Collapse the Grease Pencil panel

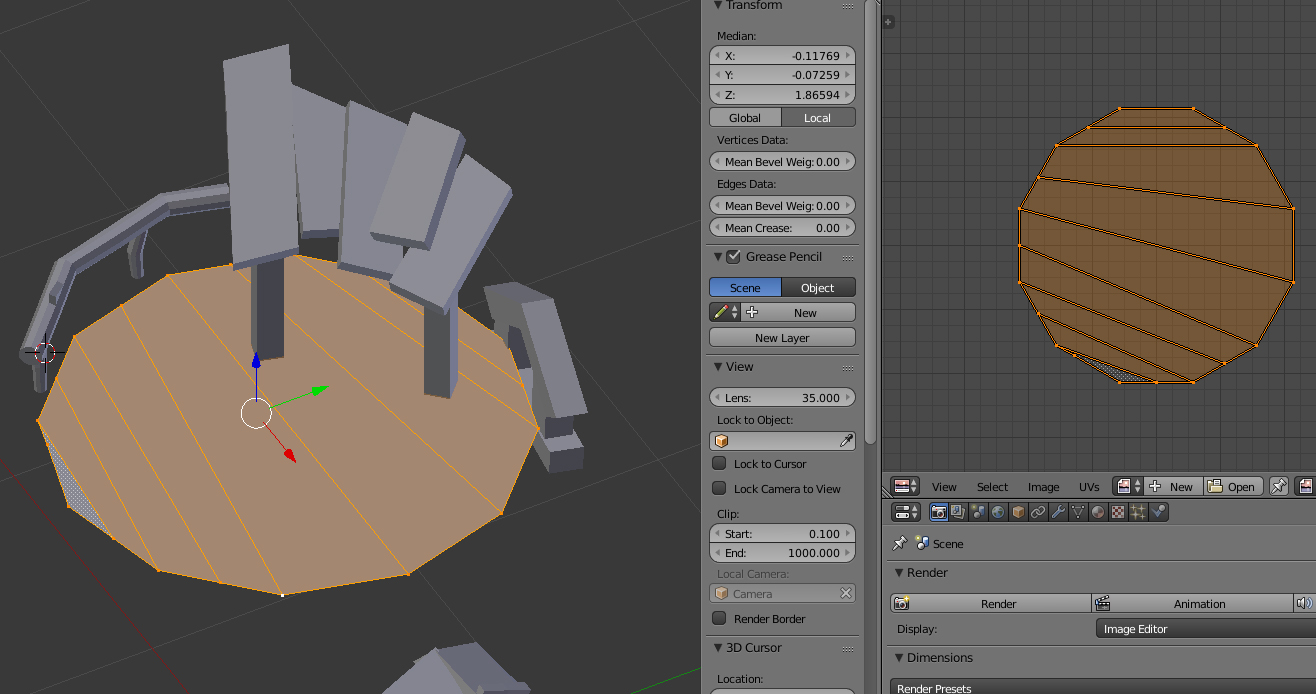[x=717, y=257]
